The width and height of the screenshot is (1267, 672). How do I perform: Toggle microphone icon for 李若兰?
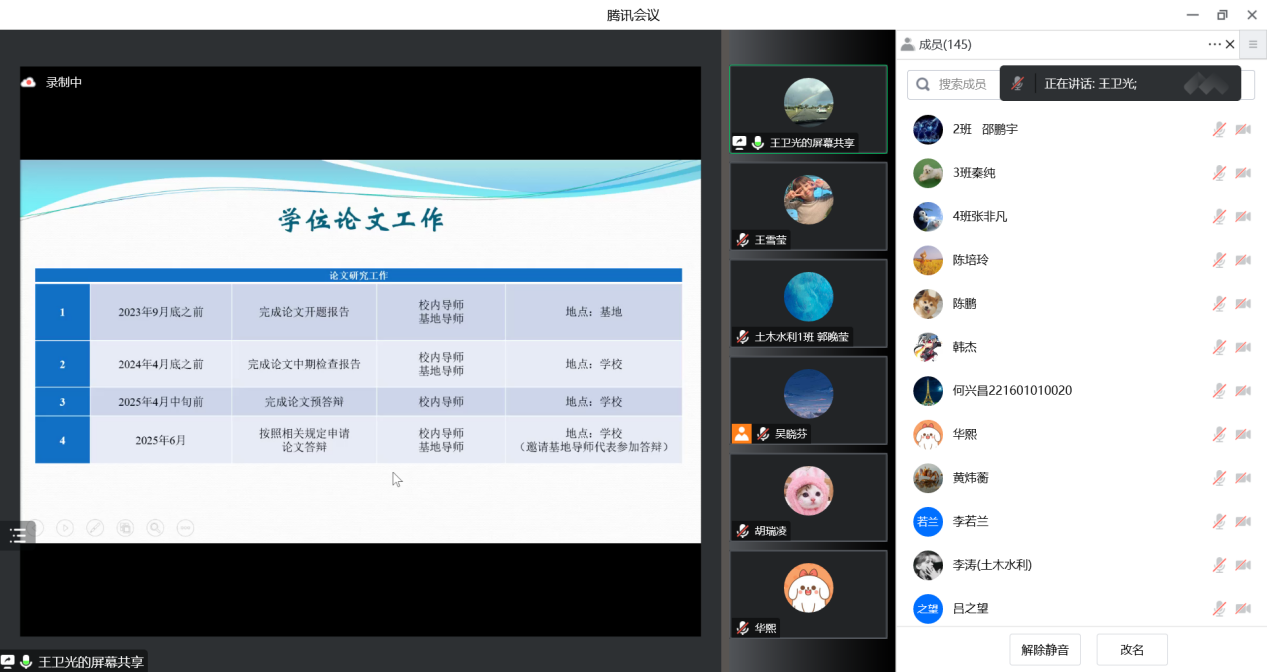(1219, 521)
